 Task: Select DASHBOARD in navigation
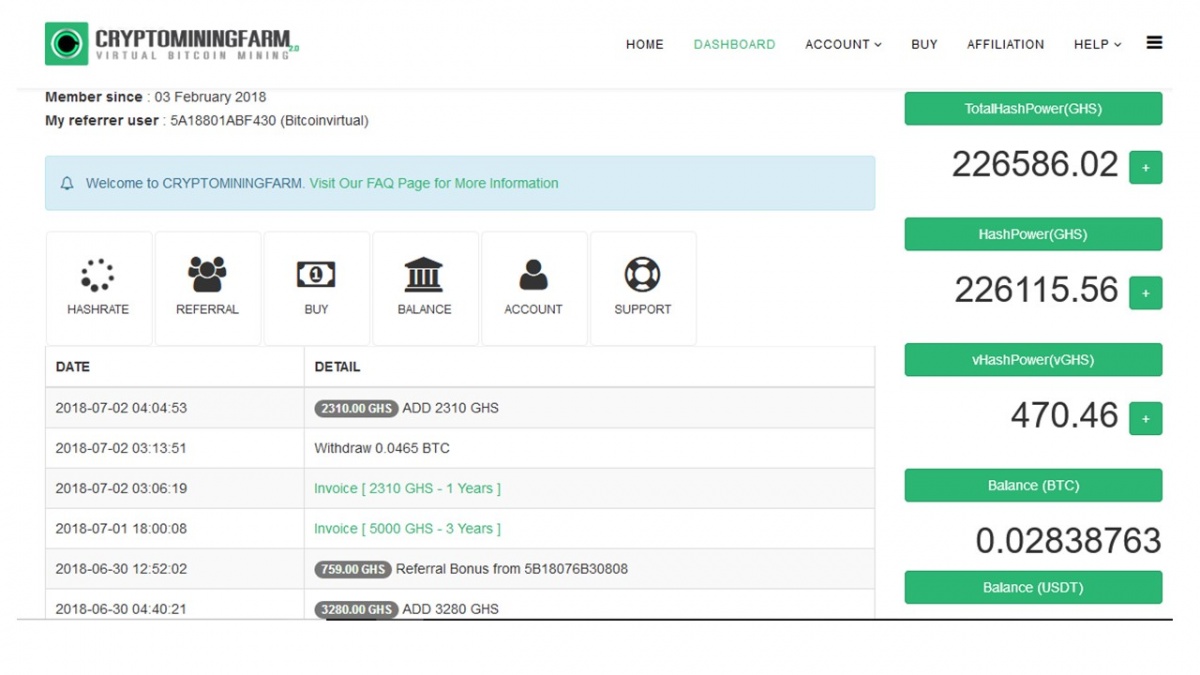click(735, 44)
